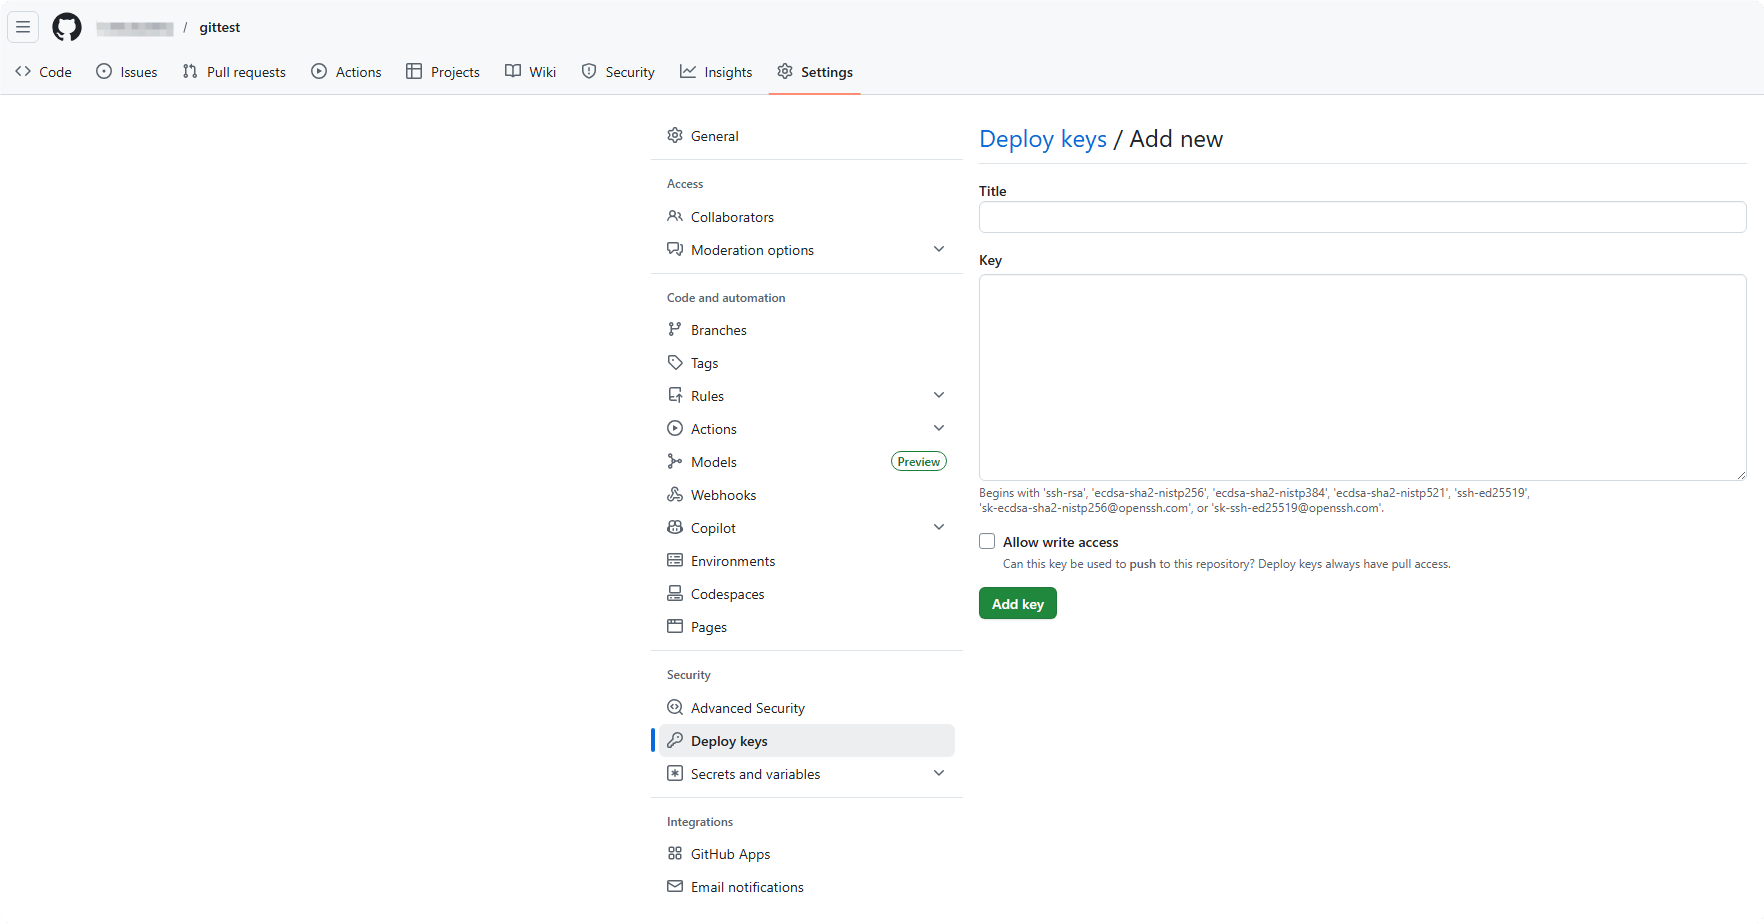Click the GitHub Octocat logo
Image resolution: width=1764 pixels, height=923 pixels.
[67, 27]
